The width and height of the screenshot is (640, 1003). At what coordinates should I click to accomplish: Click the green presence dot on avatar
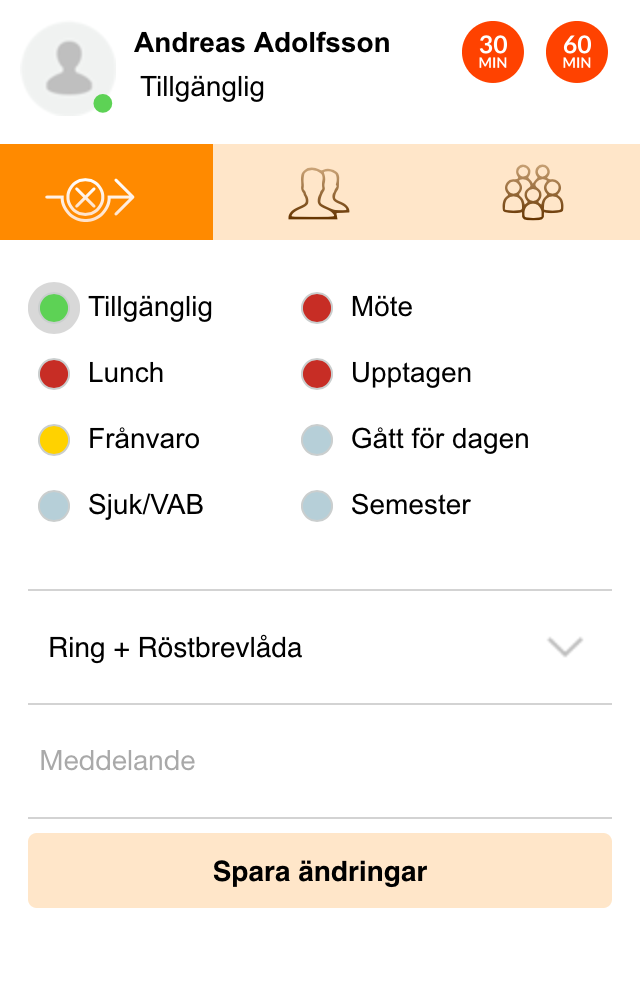click(x=103, y=103)
